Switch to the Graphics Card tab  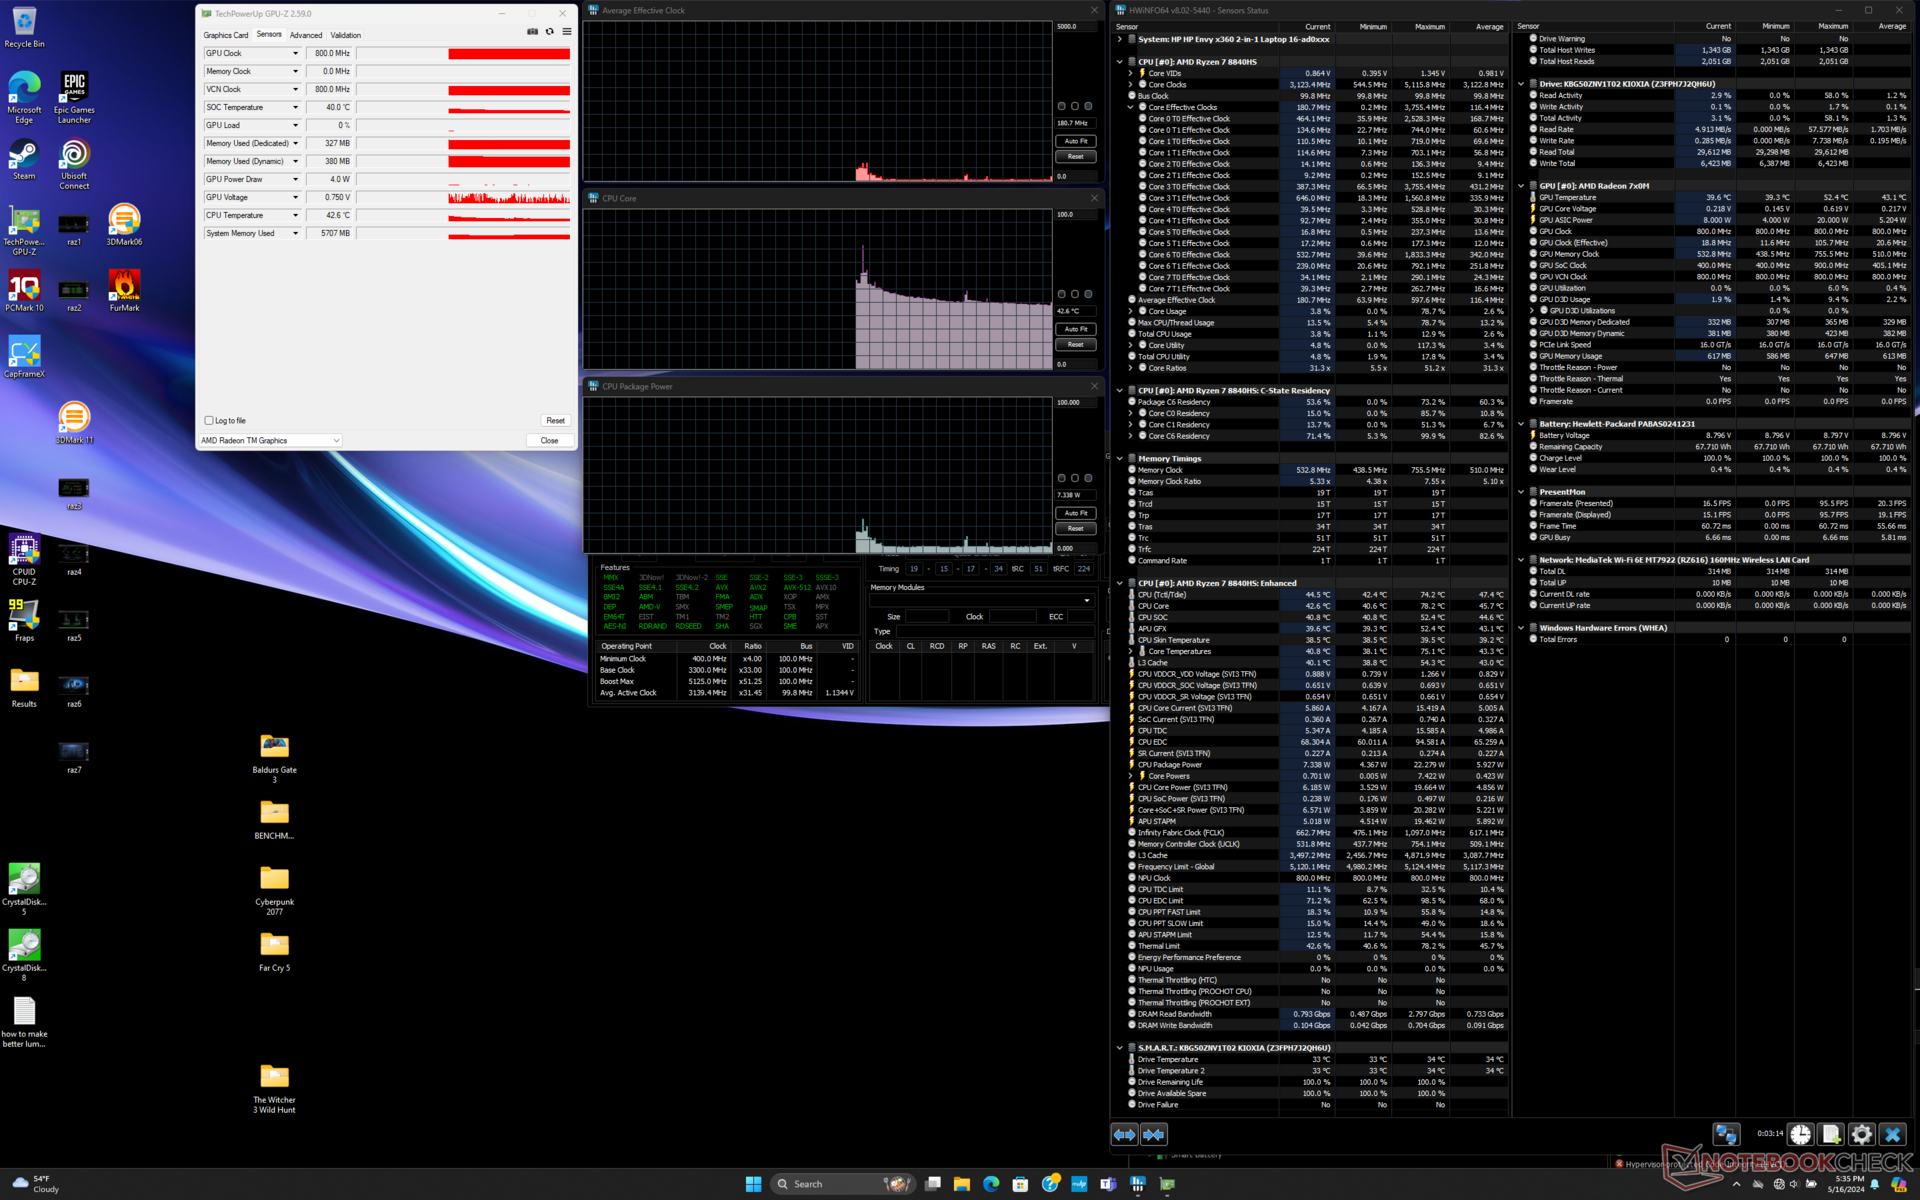pos(226,35)
